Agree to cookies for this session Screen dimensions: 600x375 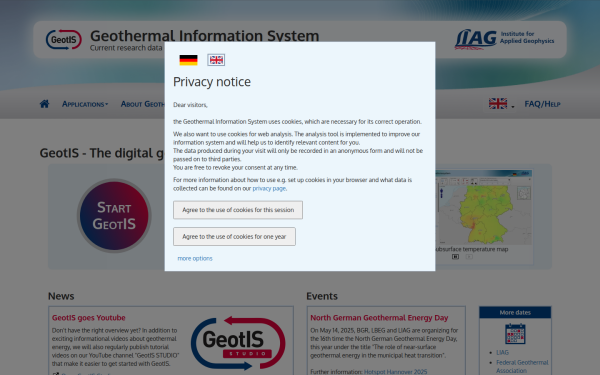tap(238, 210)
